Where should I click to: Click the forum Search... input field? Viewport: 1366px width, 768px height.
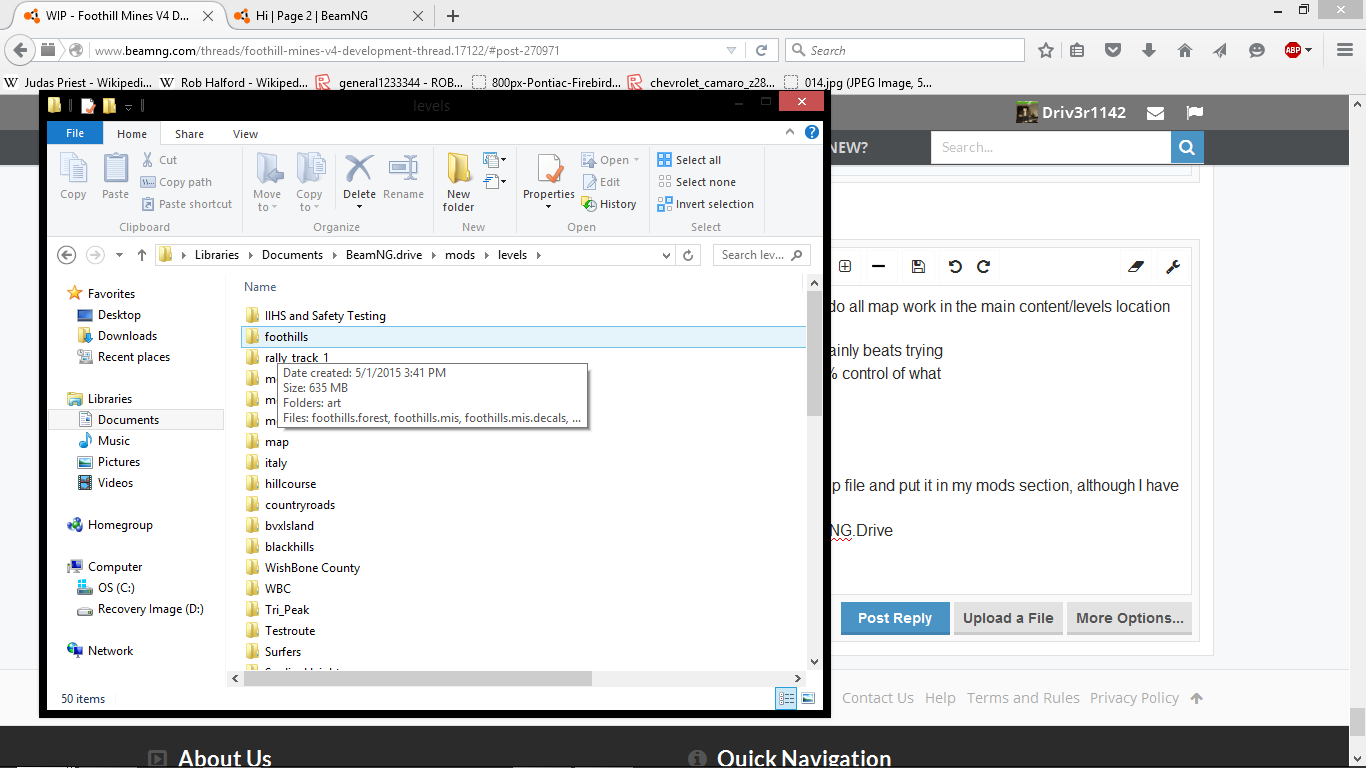pyautogui.click(x=1051, y=147)
